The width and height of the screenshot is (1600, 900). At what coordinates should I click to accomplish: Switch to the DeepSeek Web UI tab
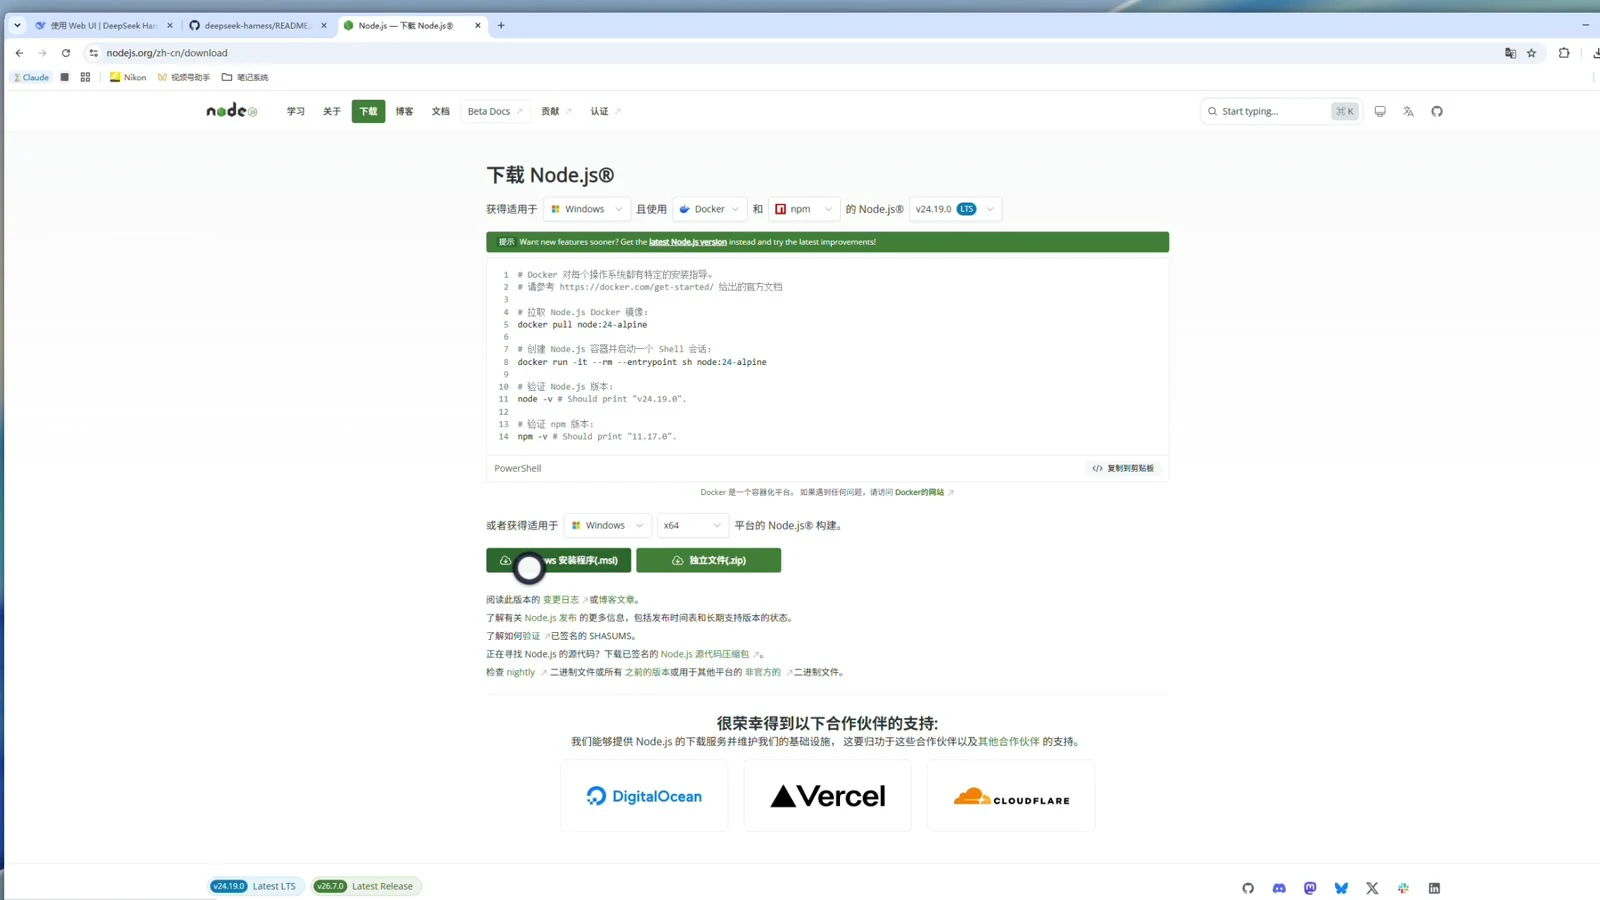(x=103, y=26)
